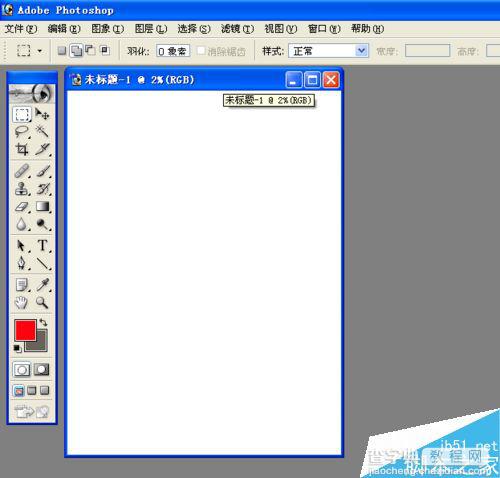Select the Zoom tool

(x=42, y=303)
